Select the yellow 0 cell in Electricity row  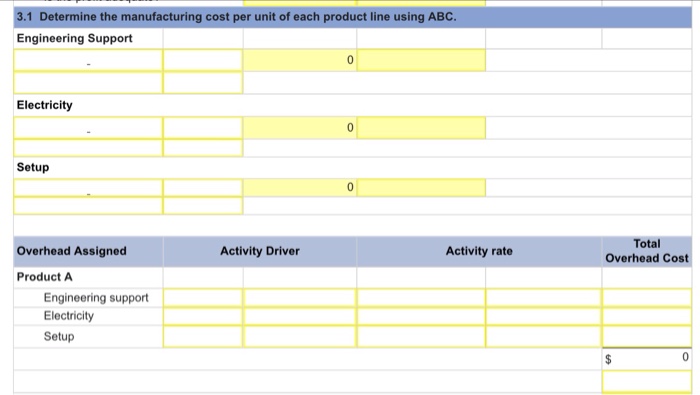tap(300, 128)
